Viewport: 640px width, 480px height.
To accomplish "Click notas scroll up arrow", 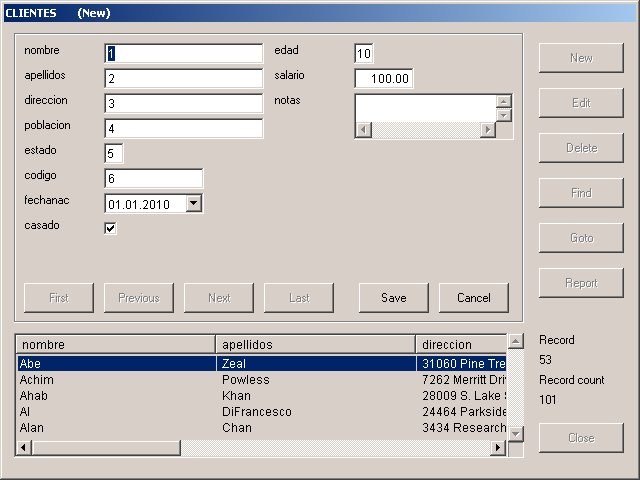I will tap(504, 101).
